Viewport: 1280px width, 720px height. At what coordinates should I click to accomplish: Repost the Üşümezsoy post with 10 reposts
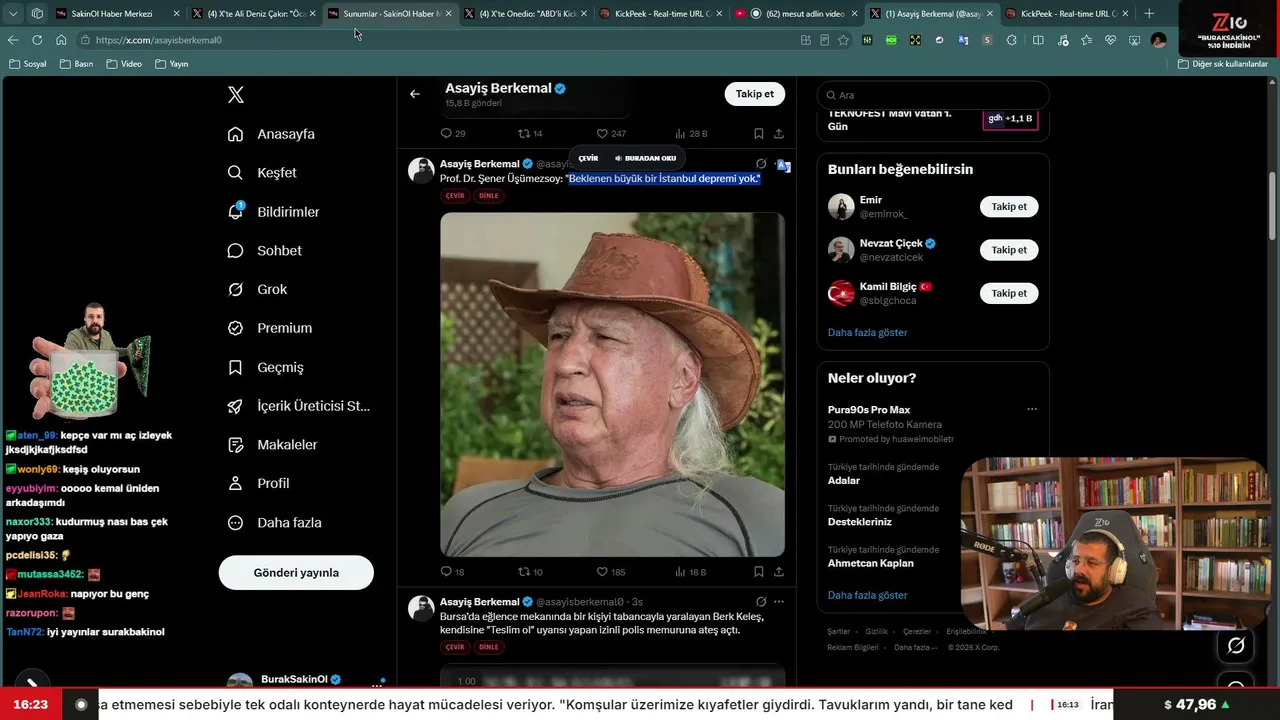tap(530, 572)
